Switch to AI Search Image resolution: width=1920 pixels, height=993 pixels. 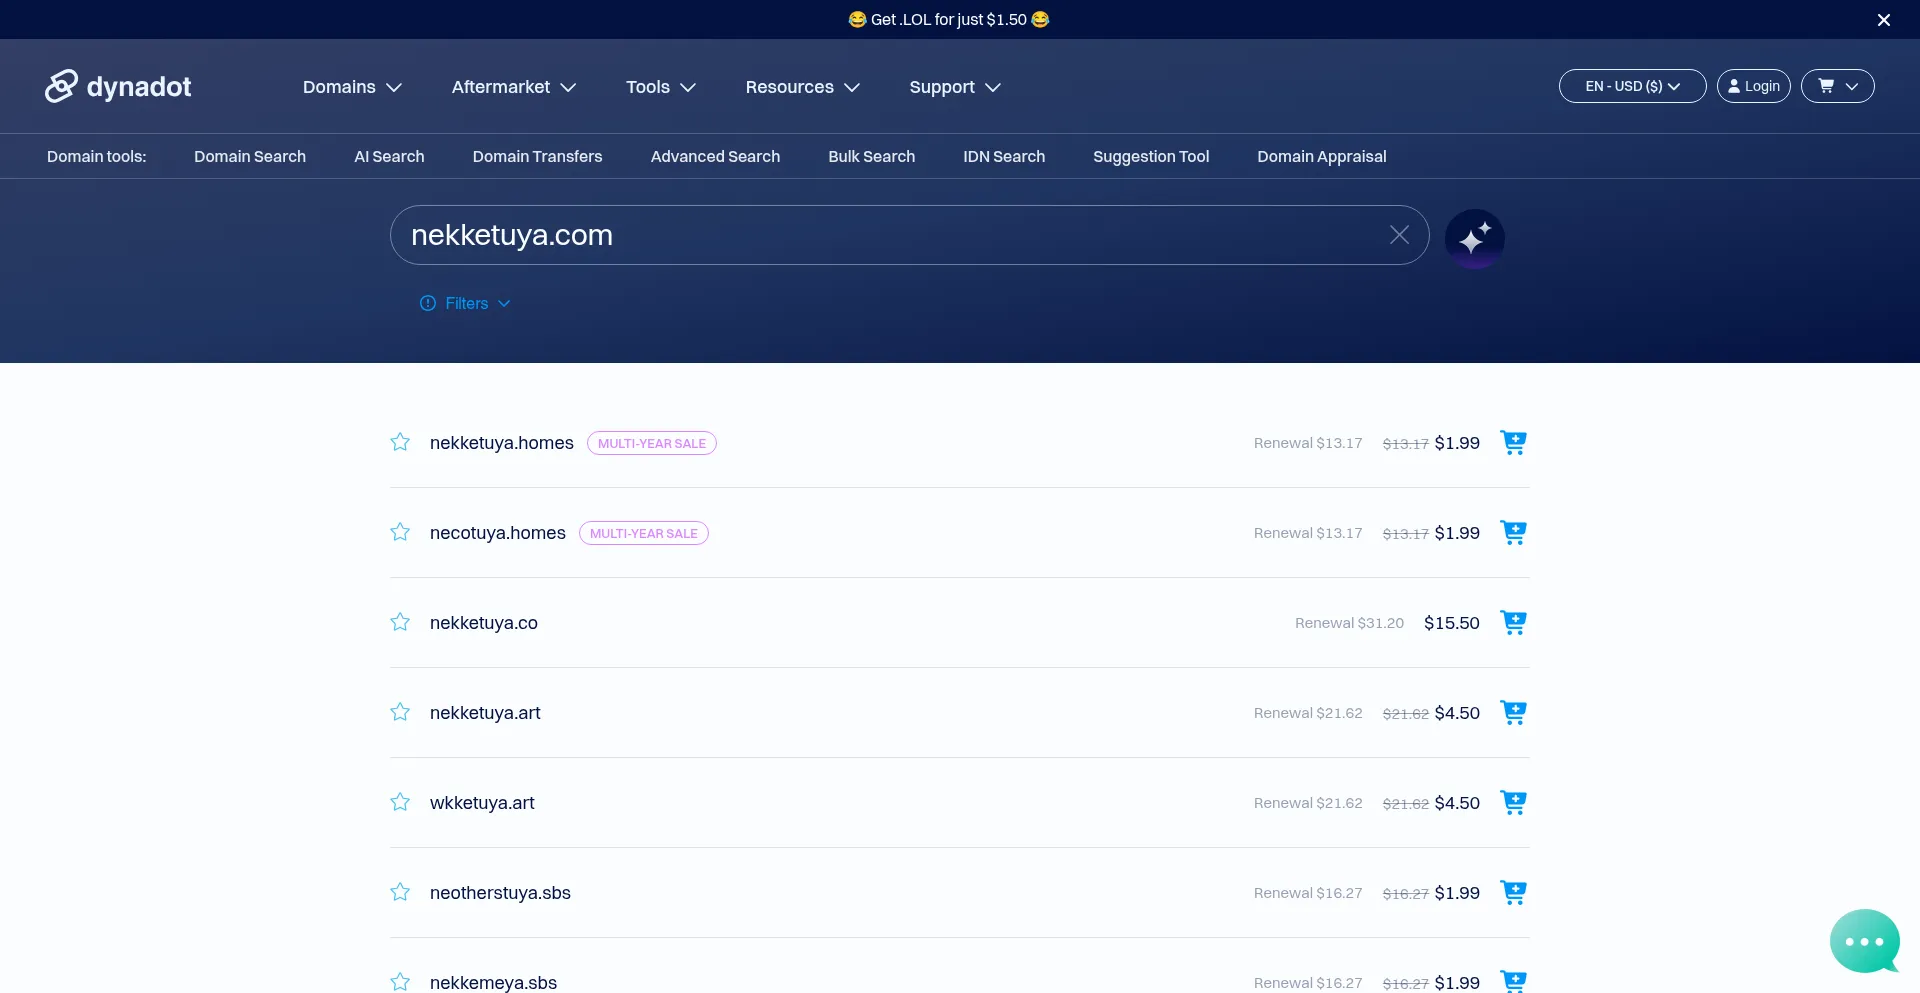(x=389, y=156)
